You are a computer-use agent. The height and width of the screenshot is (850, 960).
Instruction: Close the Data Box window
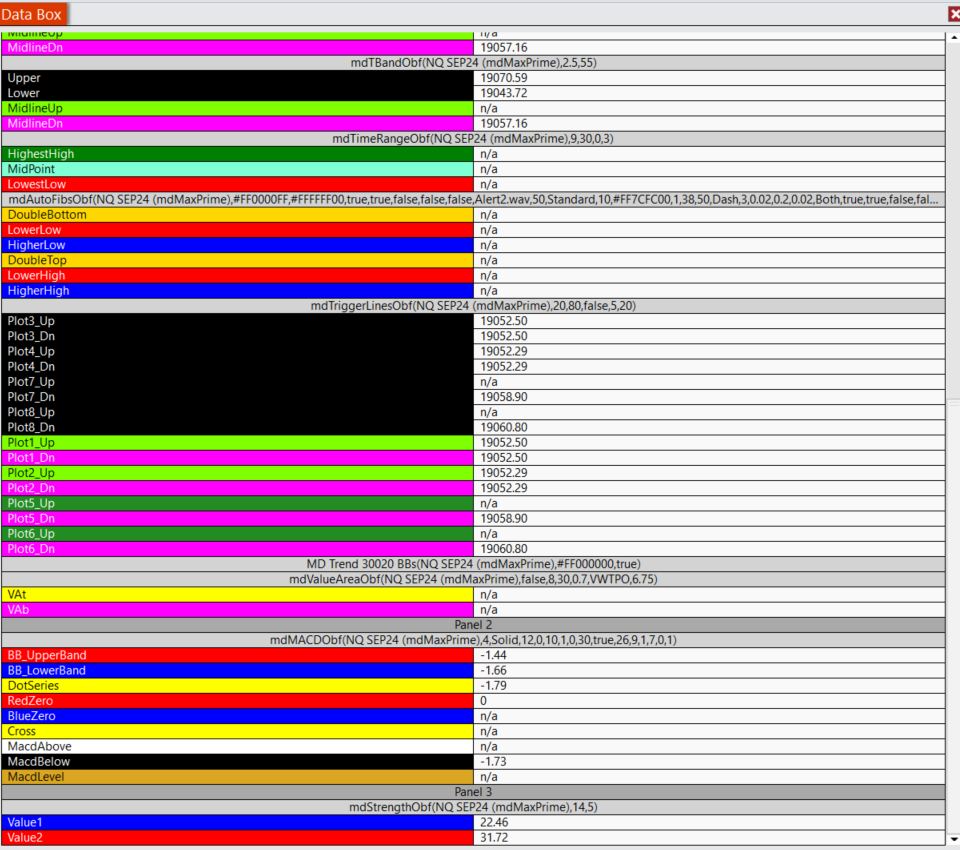tap(954, 14)
